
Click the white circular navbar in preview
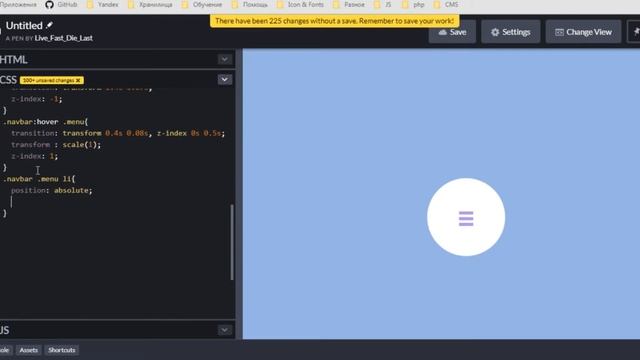[466, 217]
